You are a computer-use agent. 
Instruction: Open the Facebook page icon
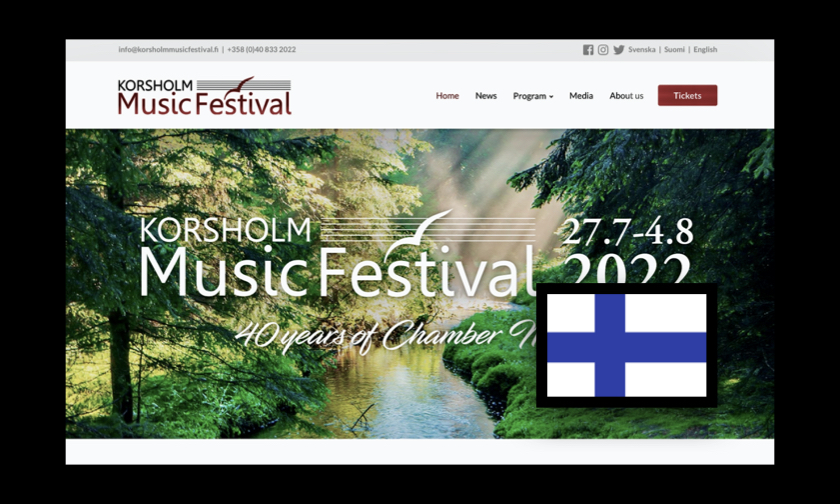coord(588,50)
